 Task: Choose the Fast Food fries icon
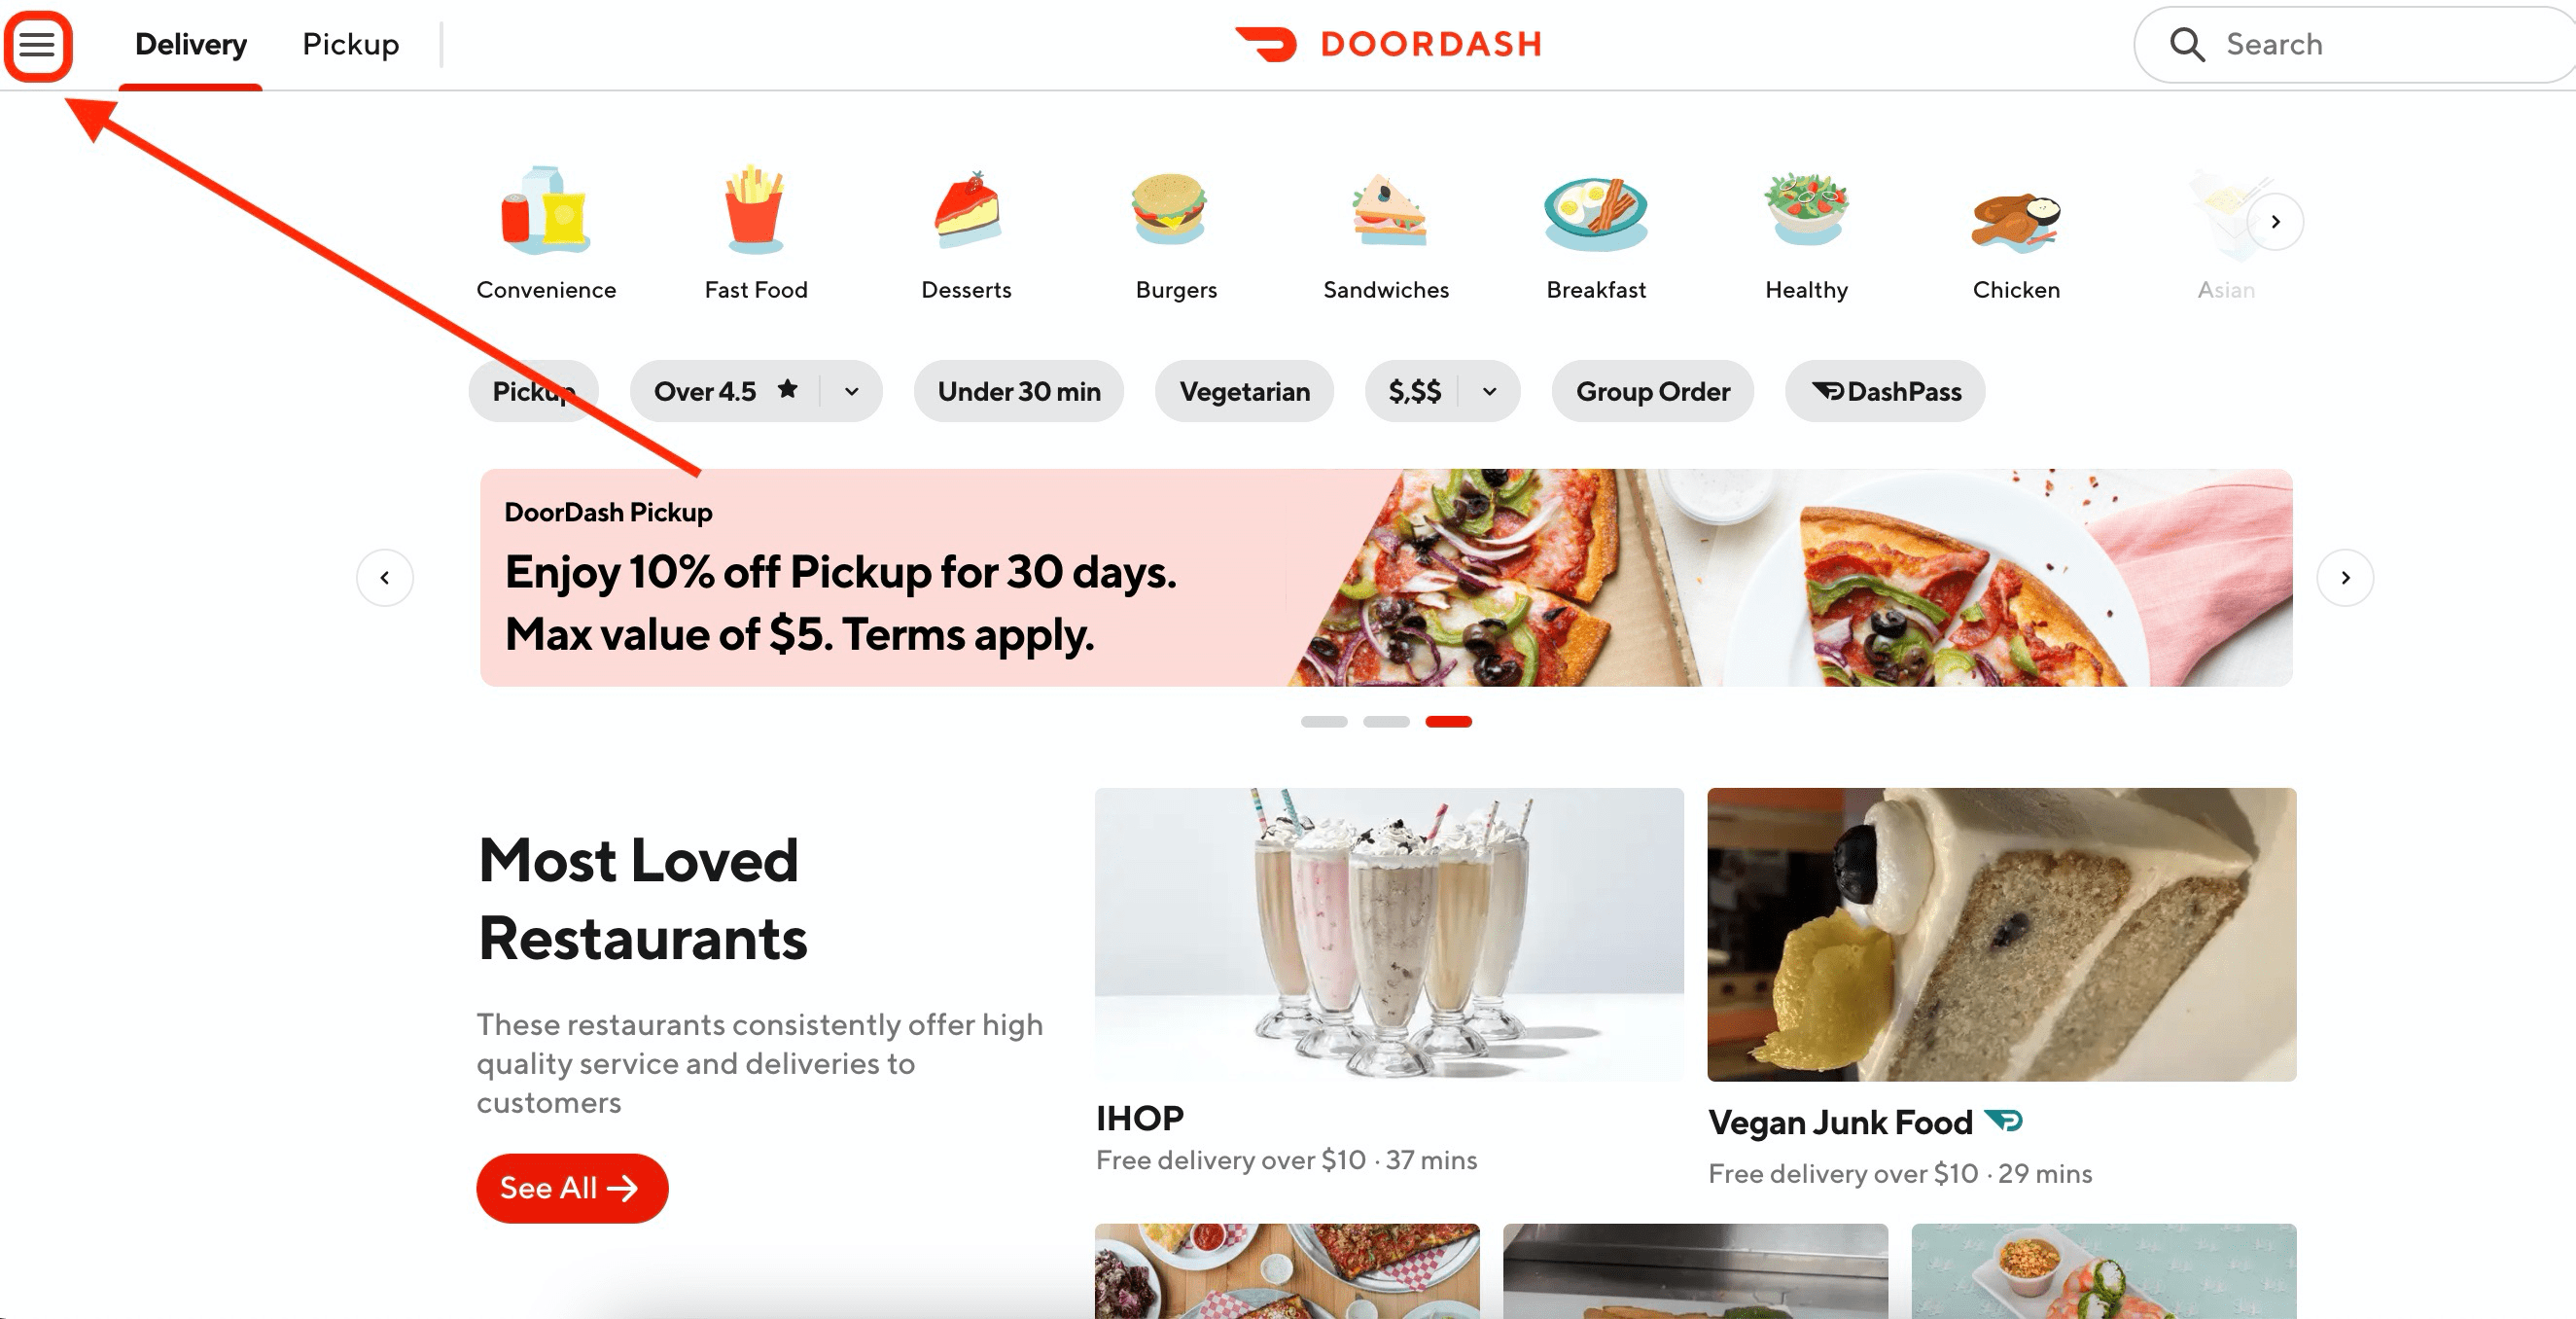[755, 210]
